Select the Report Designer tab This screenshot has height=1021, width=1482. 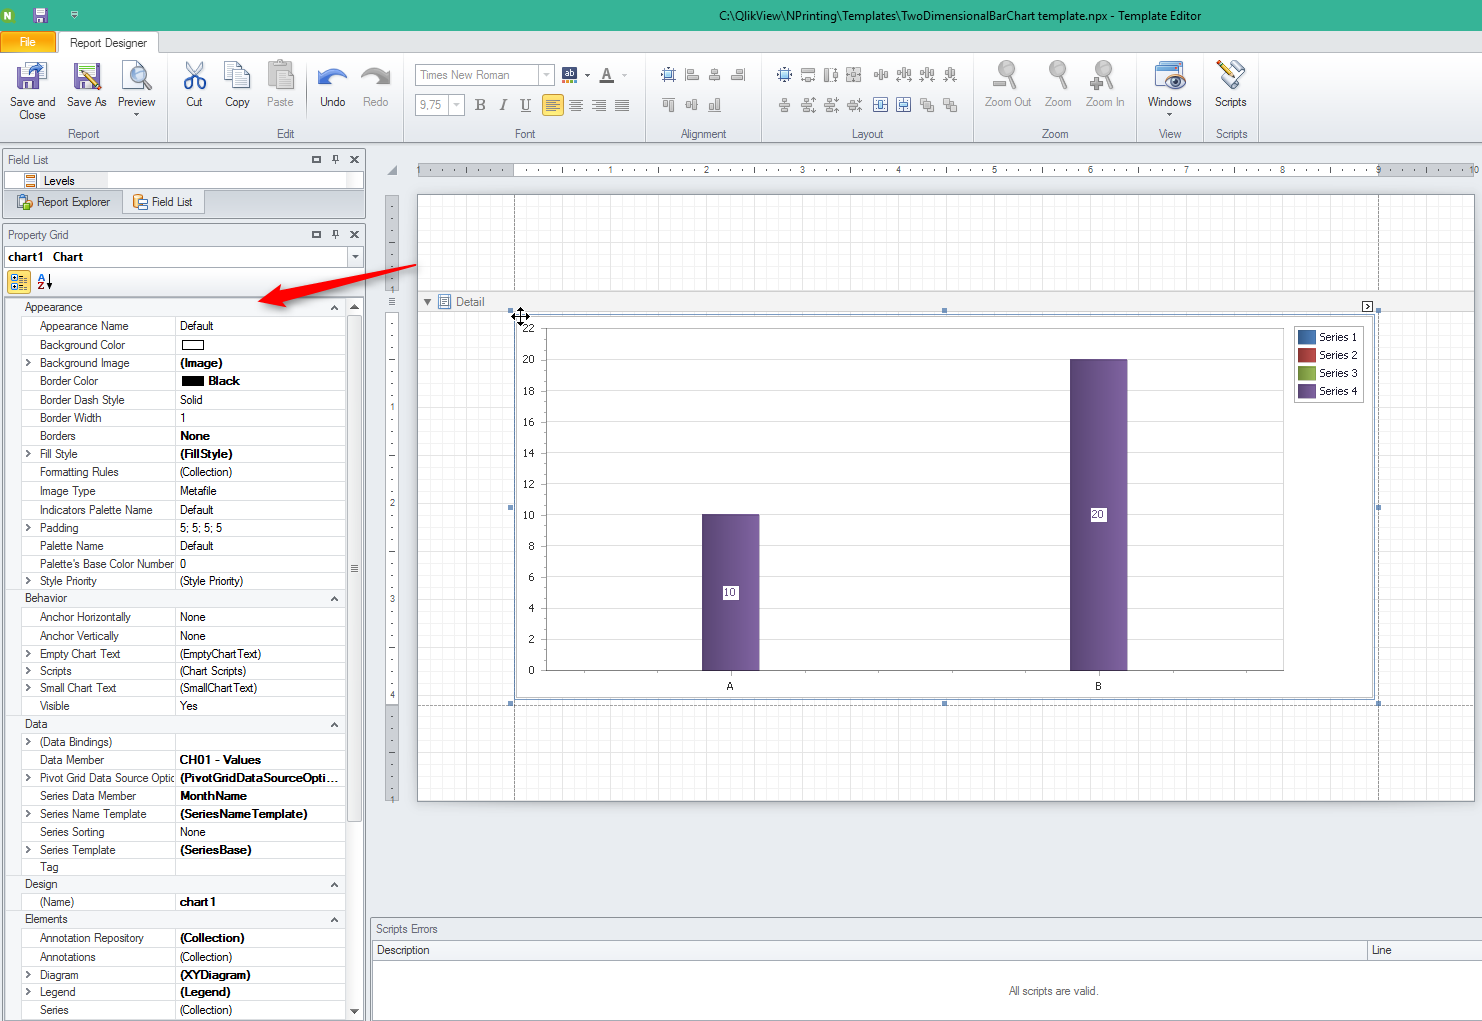tap(108, 43)
